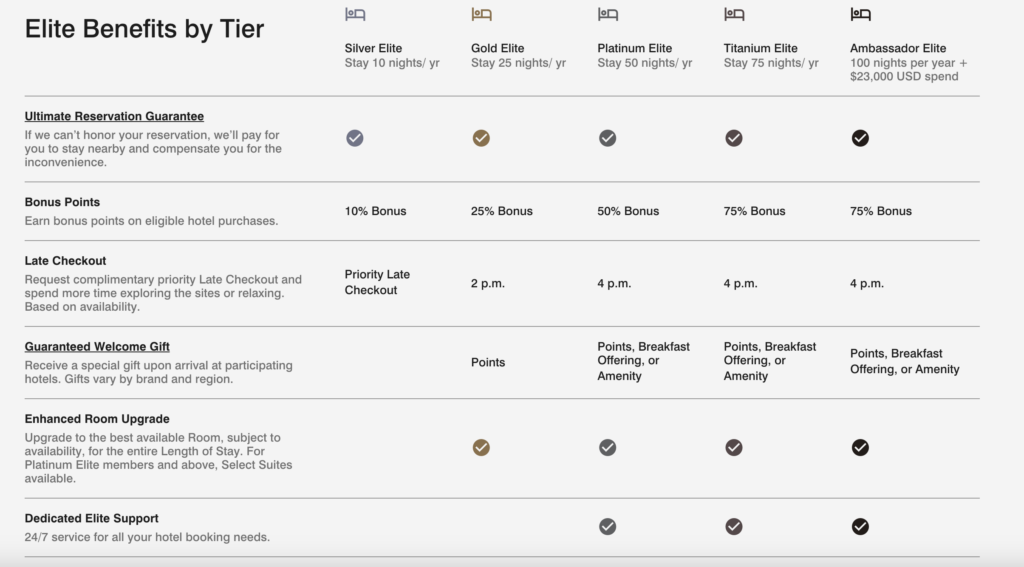Viewport: 1024px width, 567px height.
Task: Open the Ultimate Reservation Guarantee link
Action: (x=114, y=116)
